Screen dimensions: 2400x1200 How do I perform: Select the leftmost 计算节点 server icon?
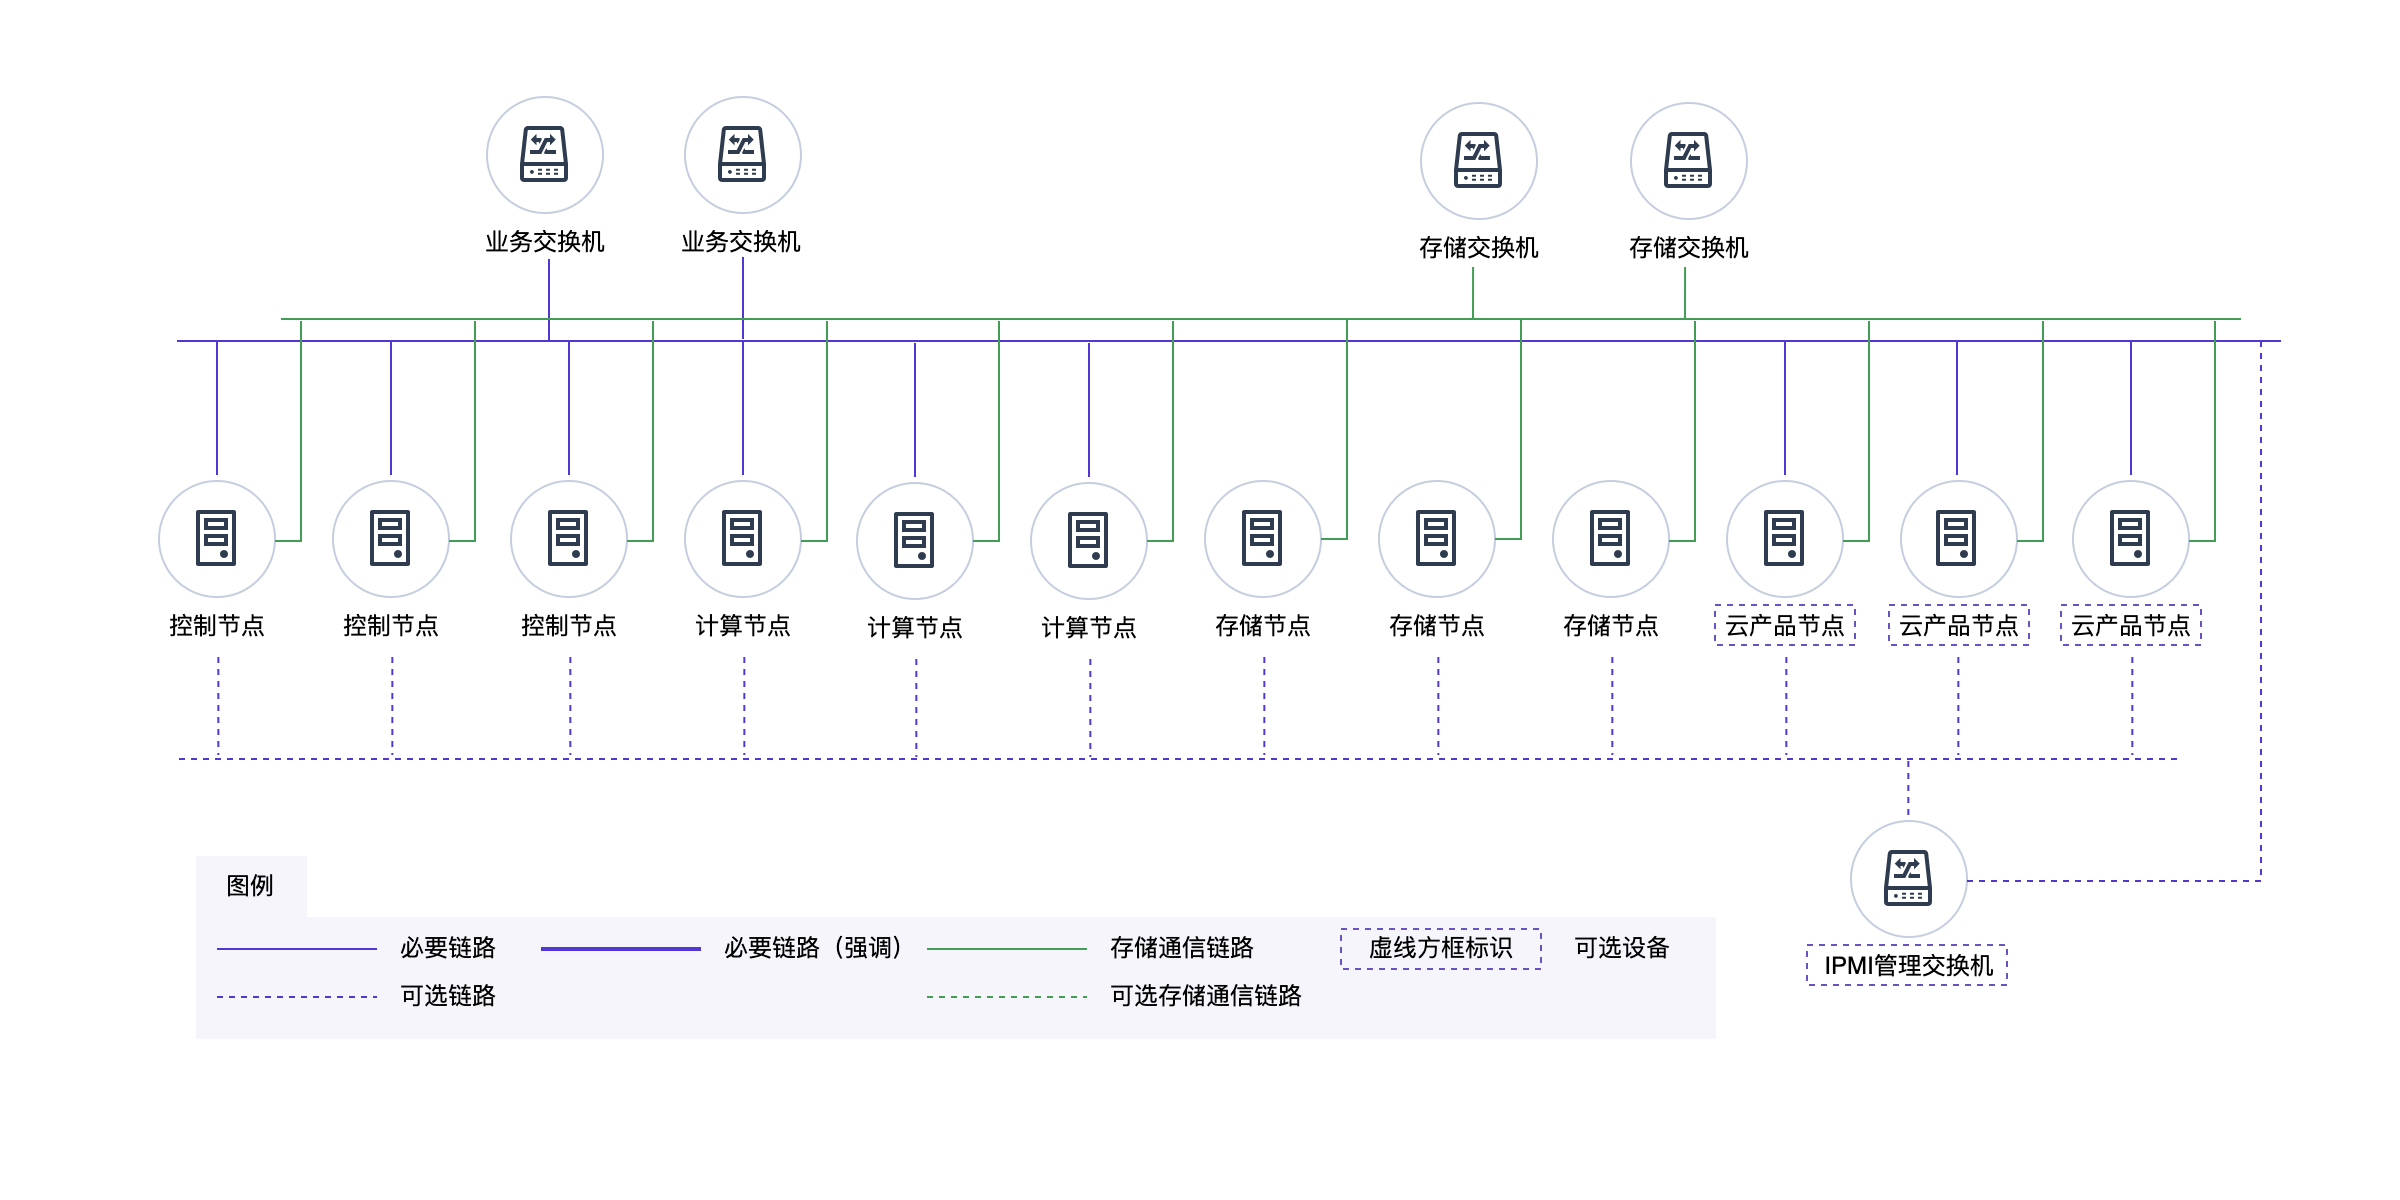tap(742, 539)
